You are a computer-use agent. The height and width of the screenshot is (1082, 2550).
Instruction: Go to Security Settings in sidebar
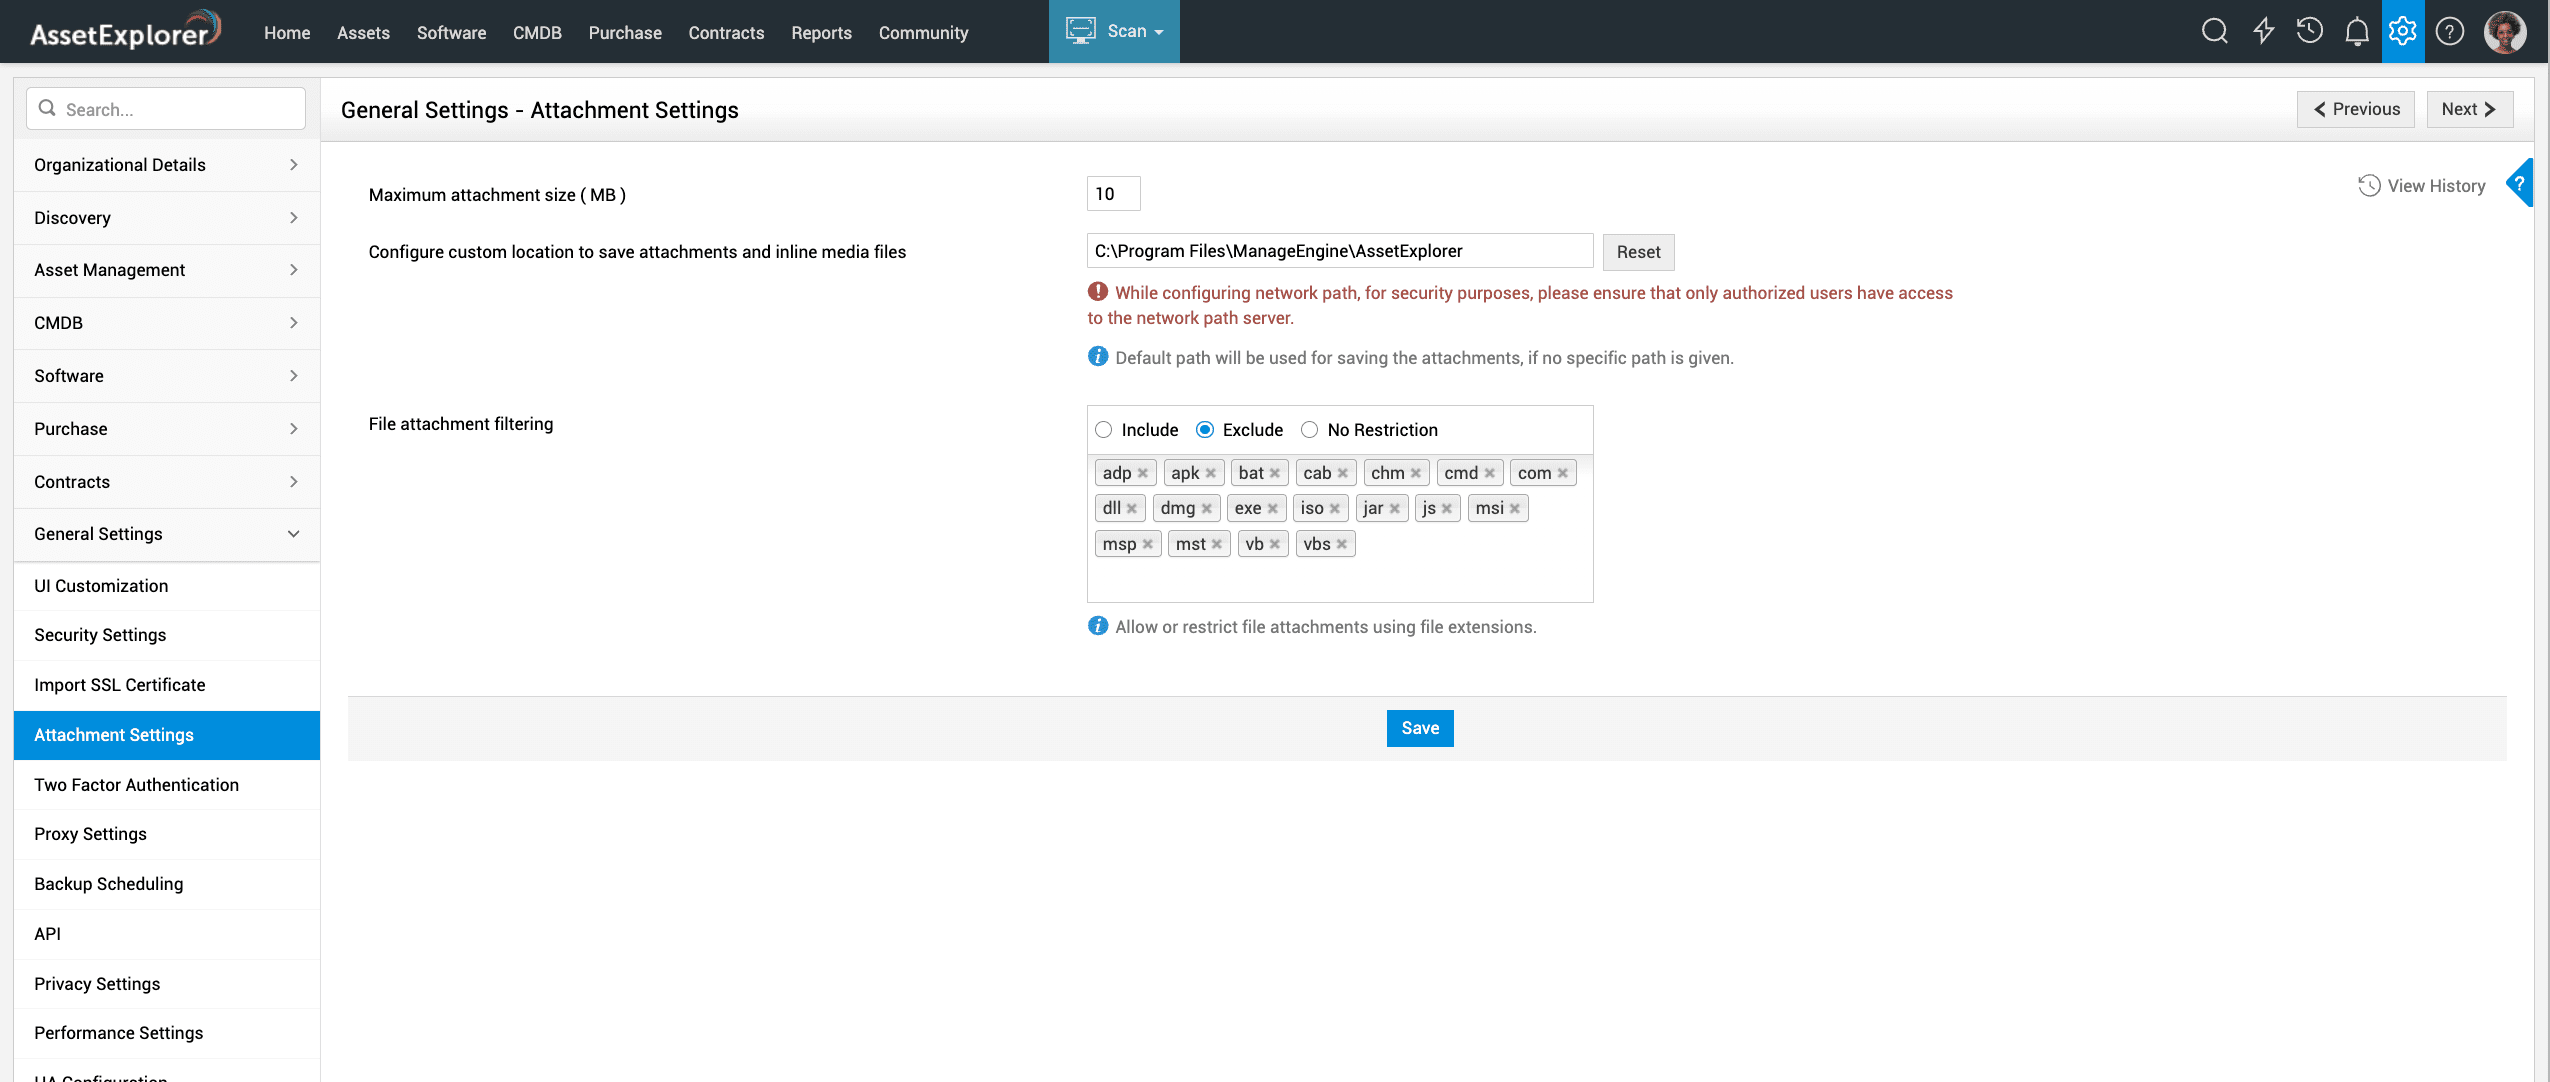pos(100,635)
